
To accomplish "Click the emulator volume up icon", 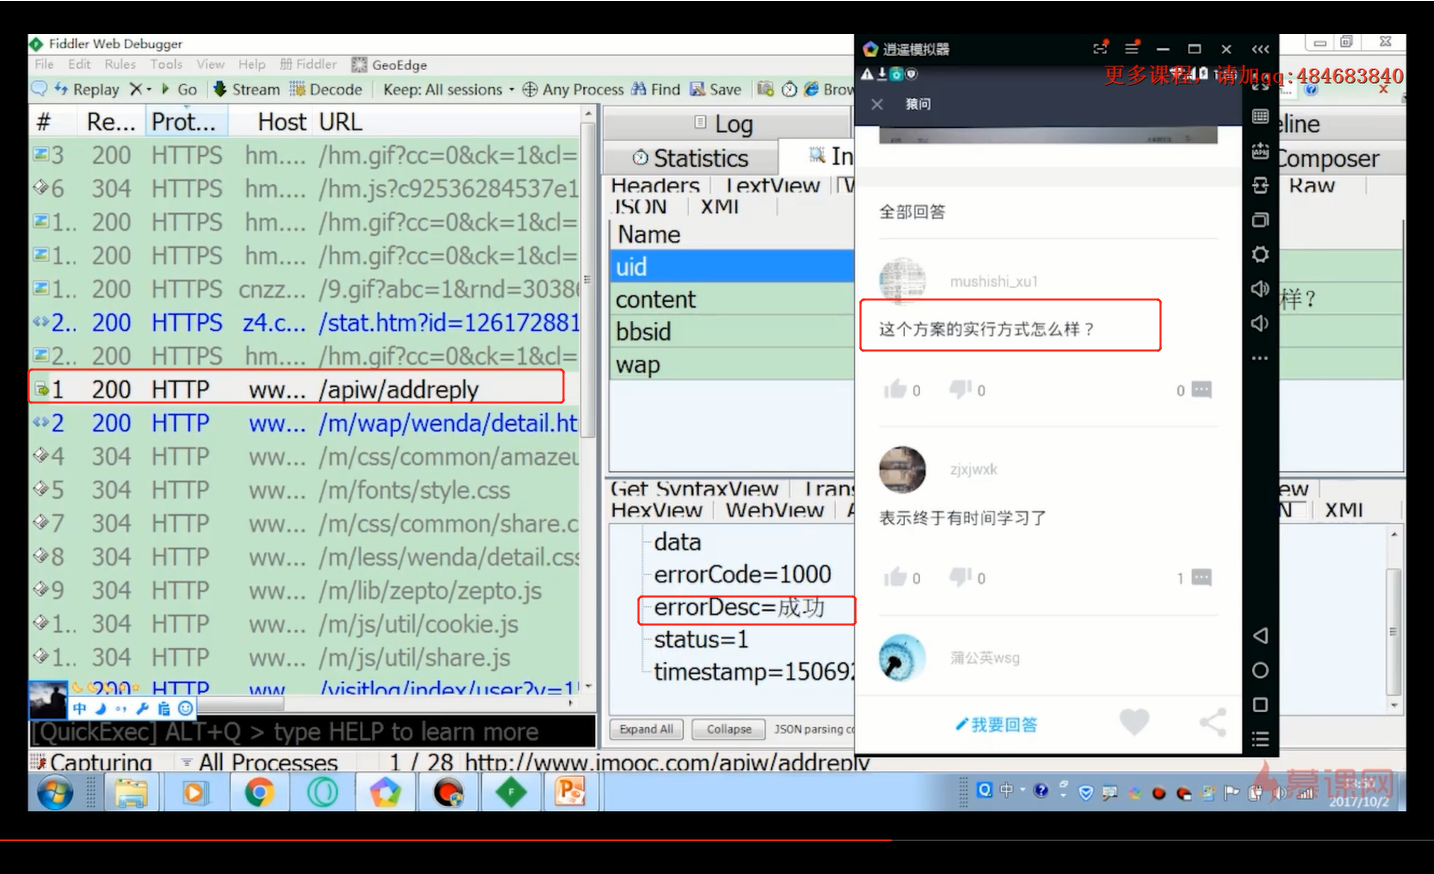I will [1260, 289].
